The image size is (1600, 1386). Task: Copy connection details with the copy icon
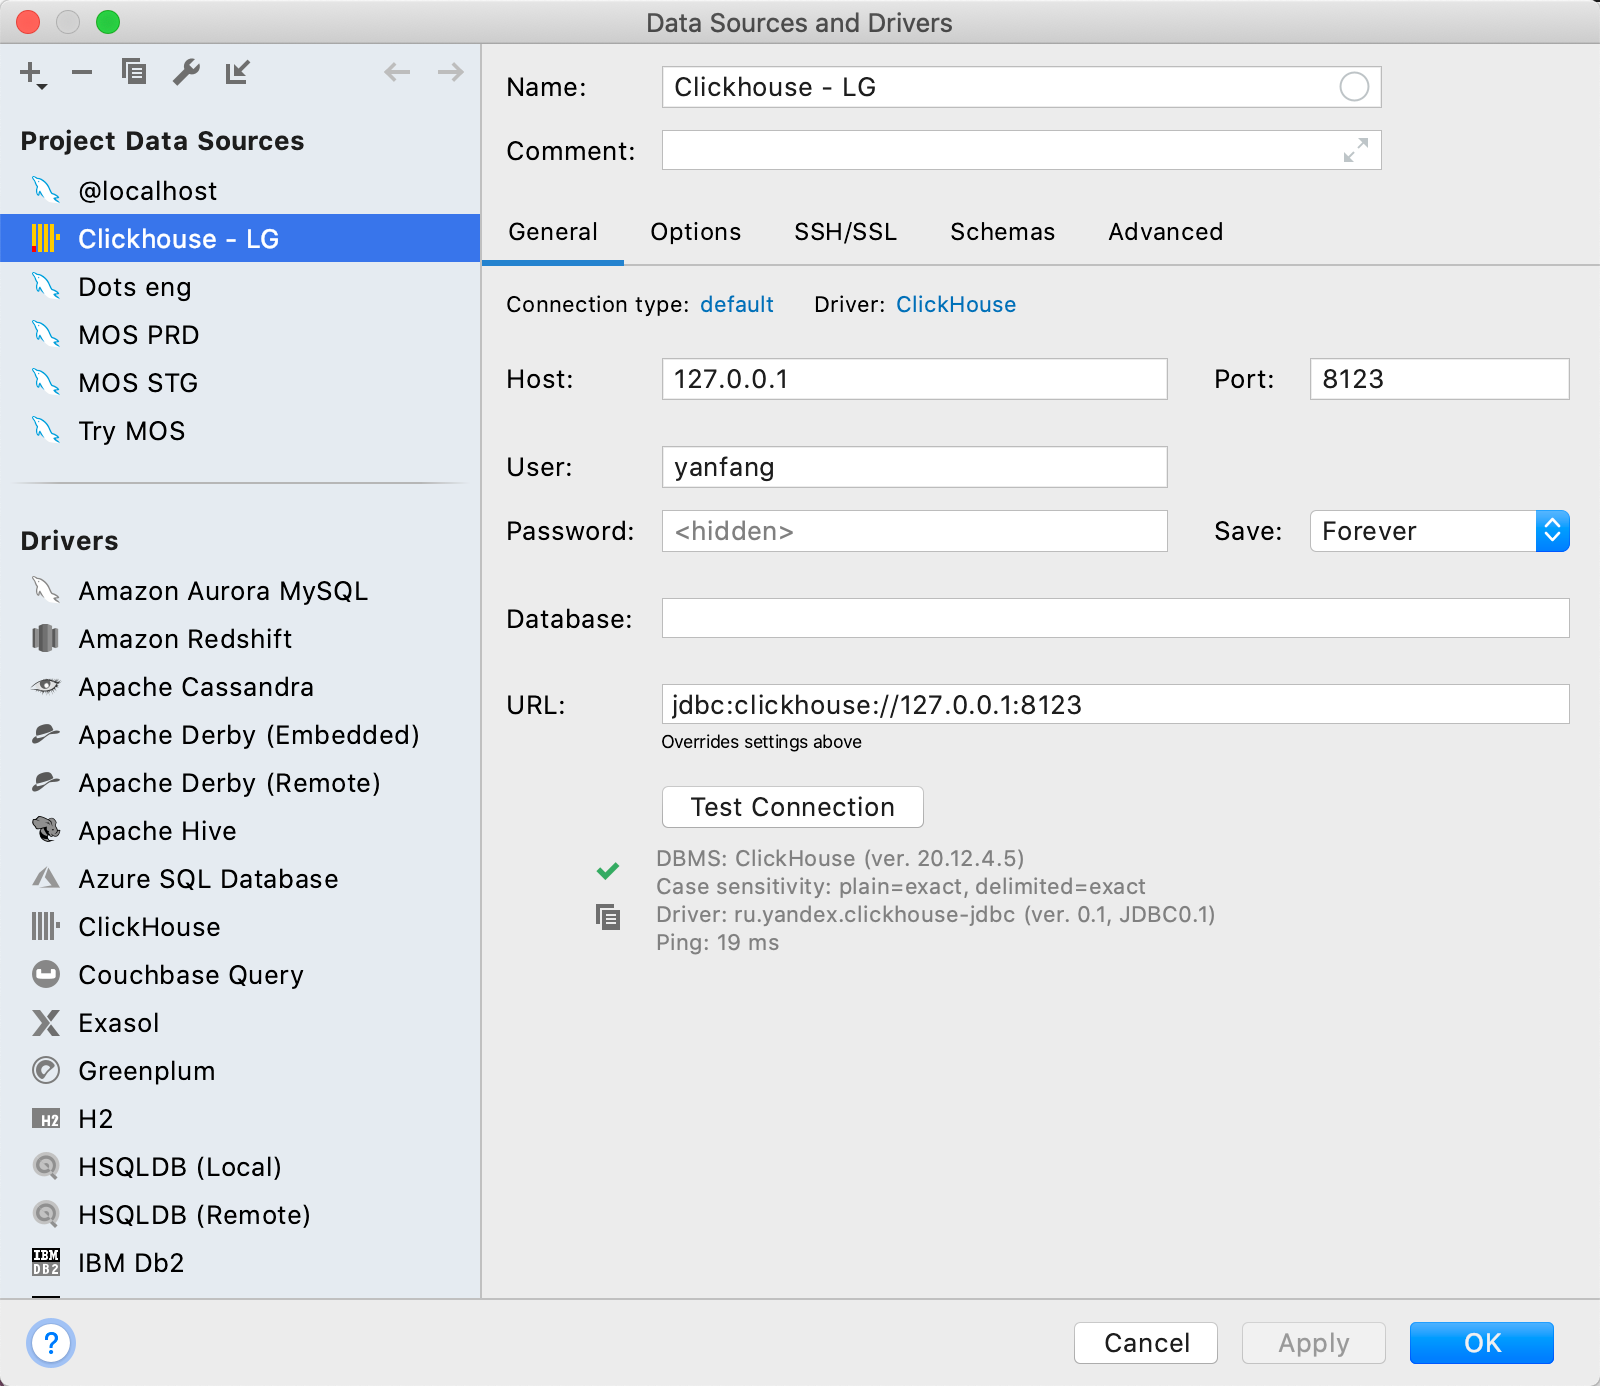point(608,916)
